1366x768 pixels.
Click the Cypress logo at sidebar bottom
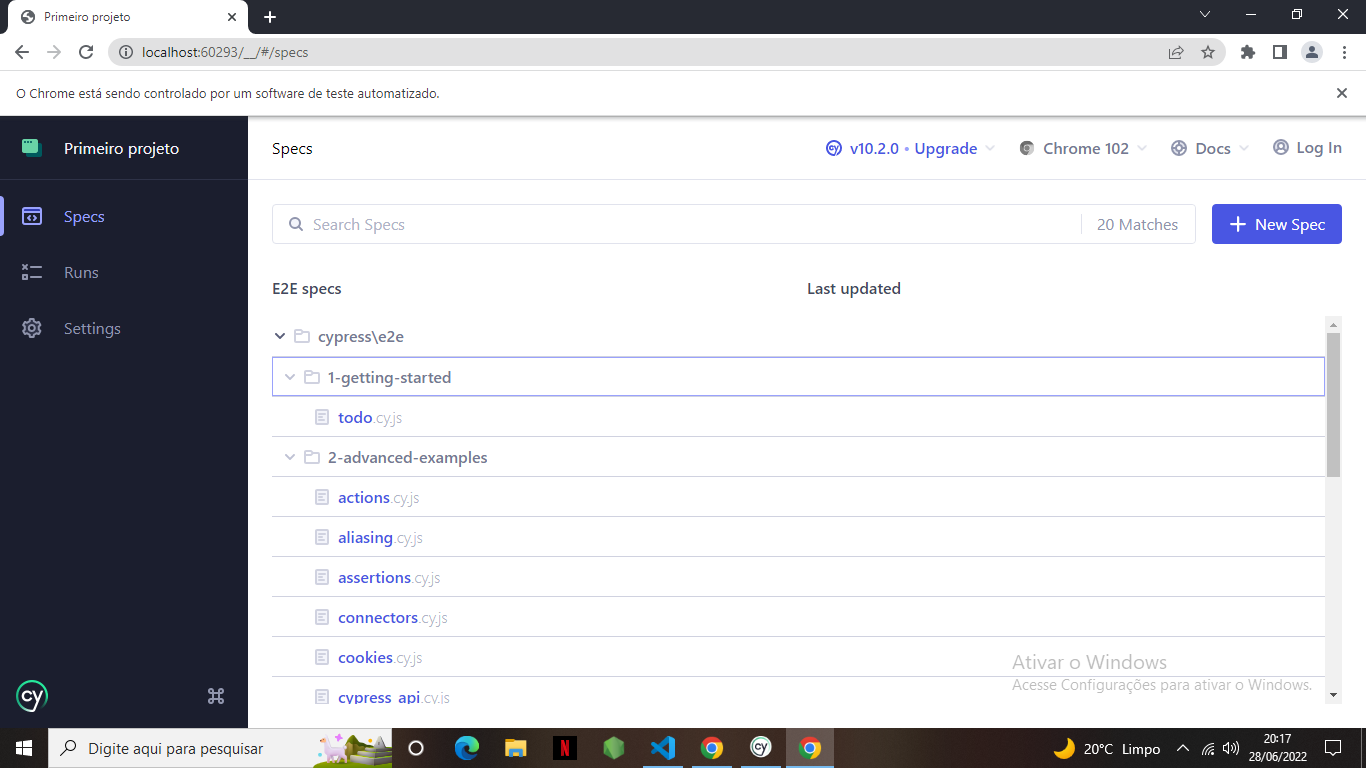[x=32, y=696]
